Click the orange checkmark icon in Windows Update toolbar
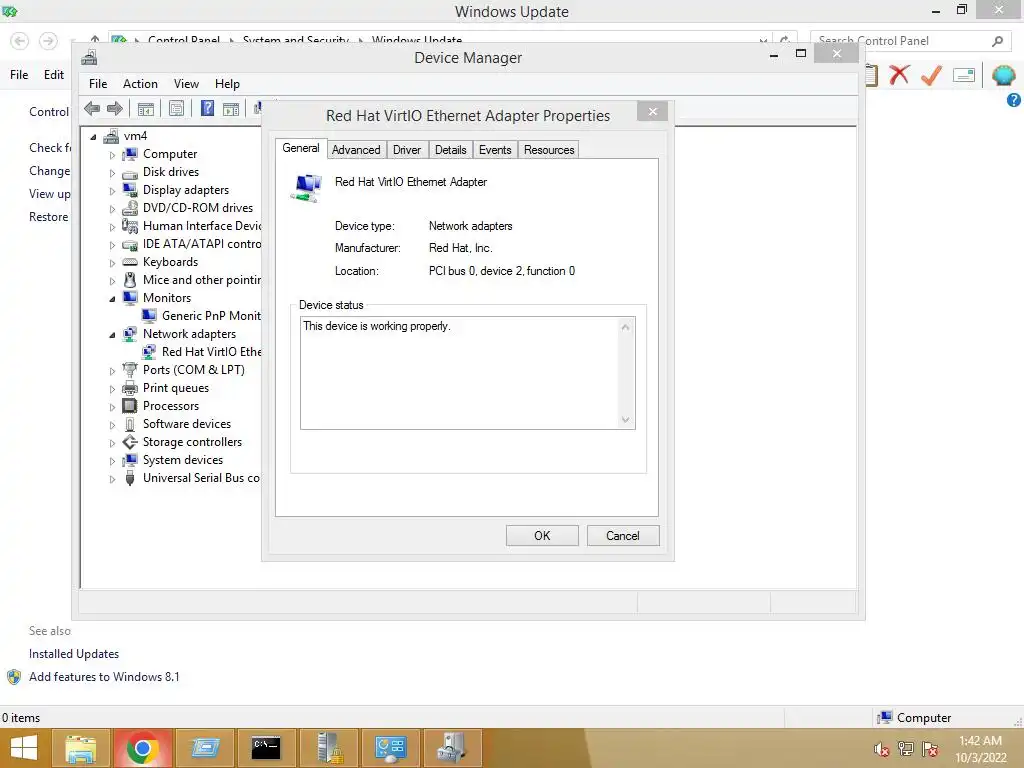The height and width of the screenshot is (768, 1024). tap(931, 74)
